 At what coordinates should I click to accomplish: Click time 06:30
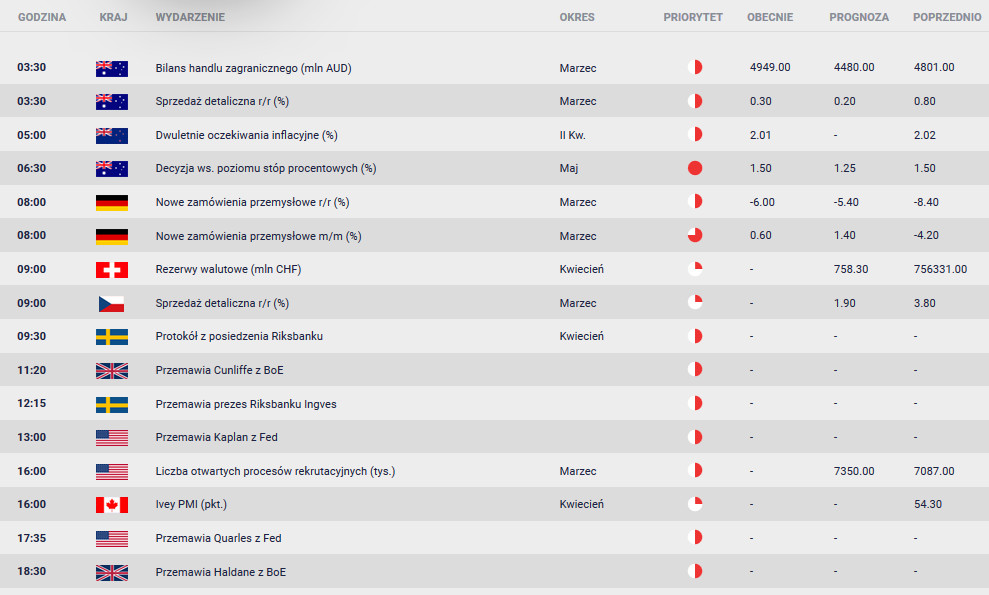point(32,168)
